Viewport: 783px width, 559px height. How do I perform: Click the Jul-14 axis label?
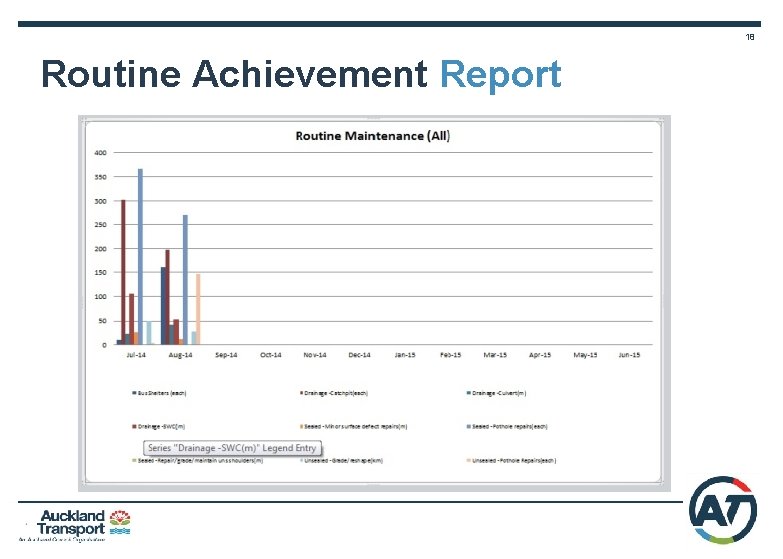136,355
